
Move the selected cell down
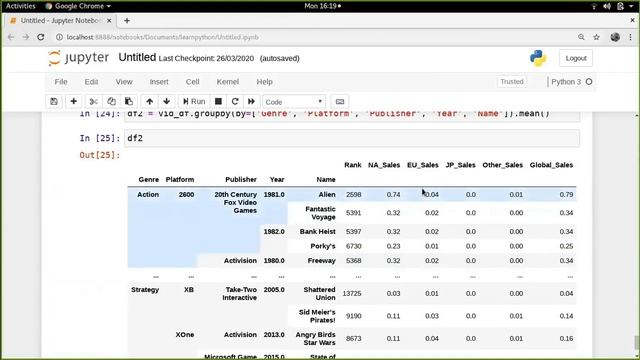click(167, 102)
